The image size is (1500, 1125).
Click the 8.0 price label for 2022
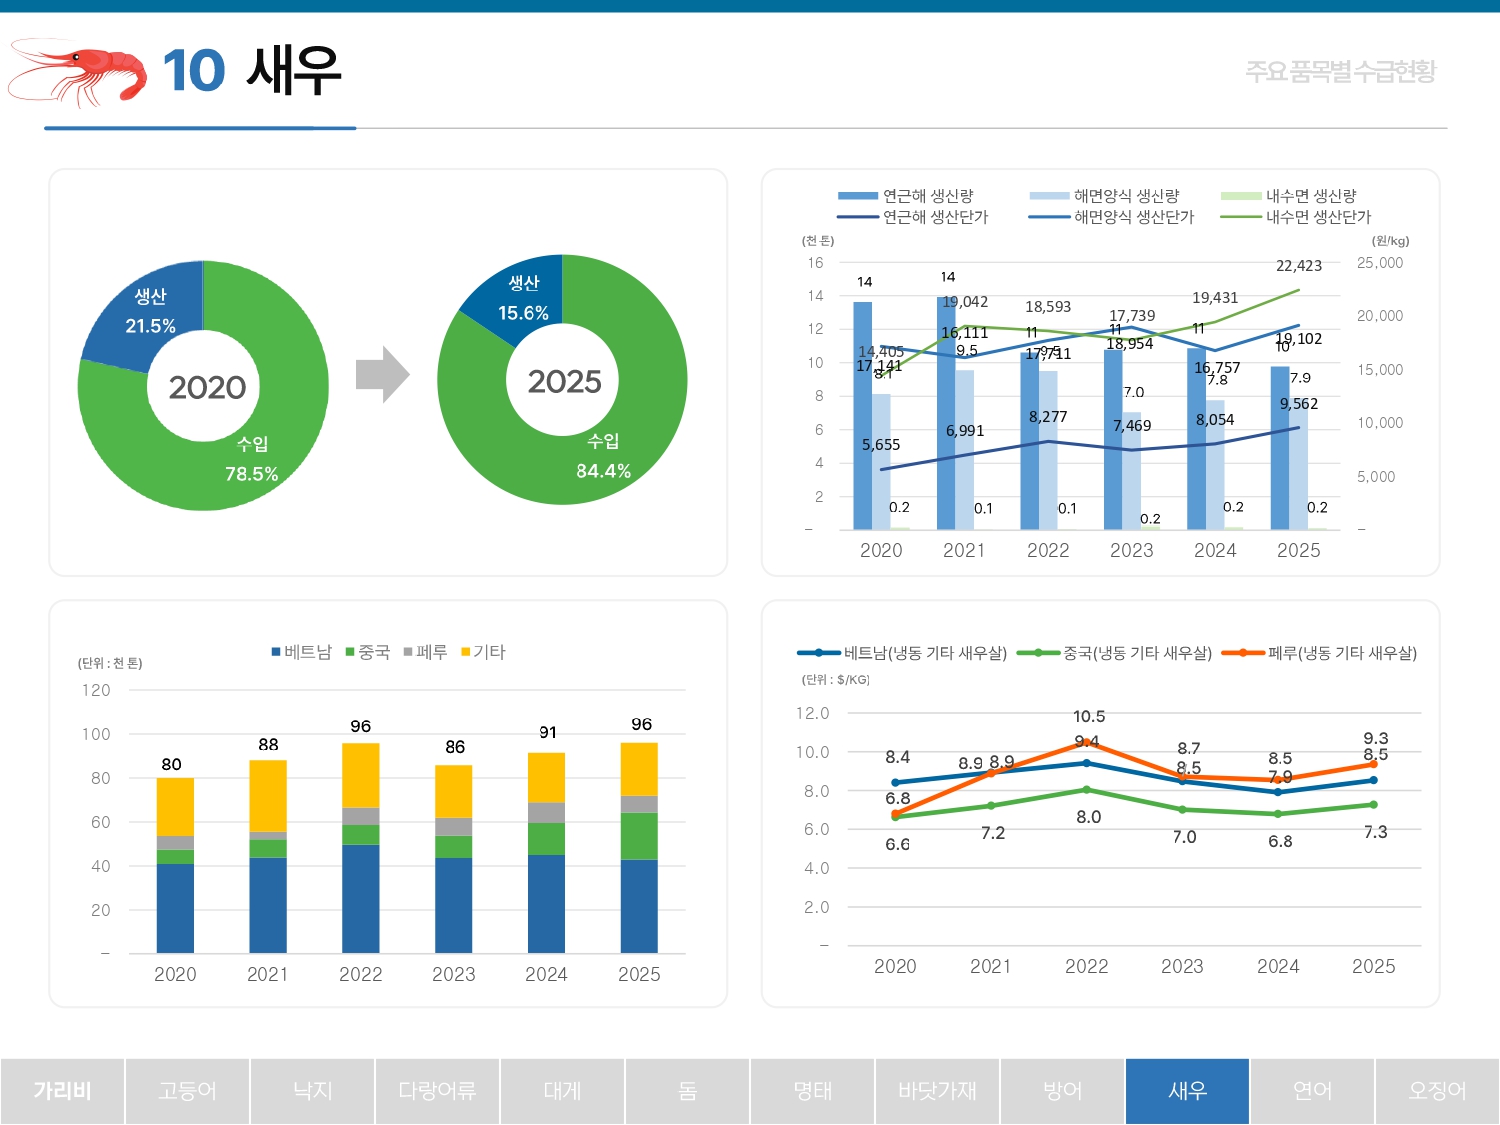point(1089,817)
